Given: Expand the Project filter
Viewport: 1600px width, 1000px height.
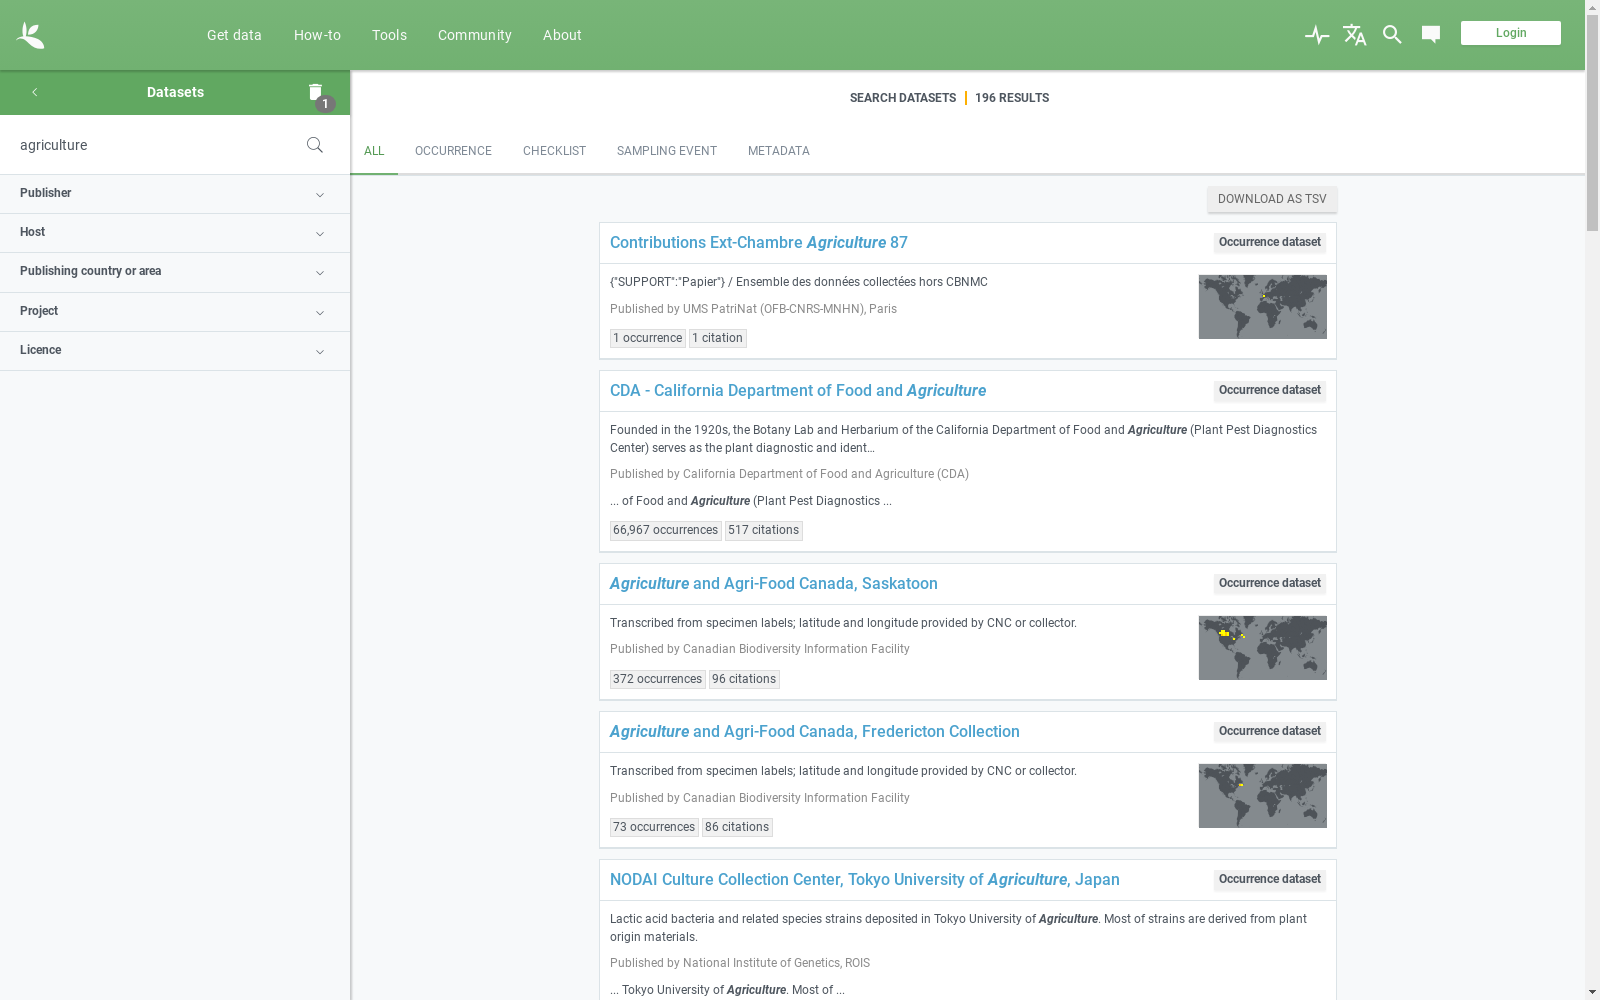Looking at the screenshot, I should tap(175, 312).
